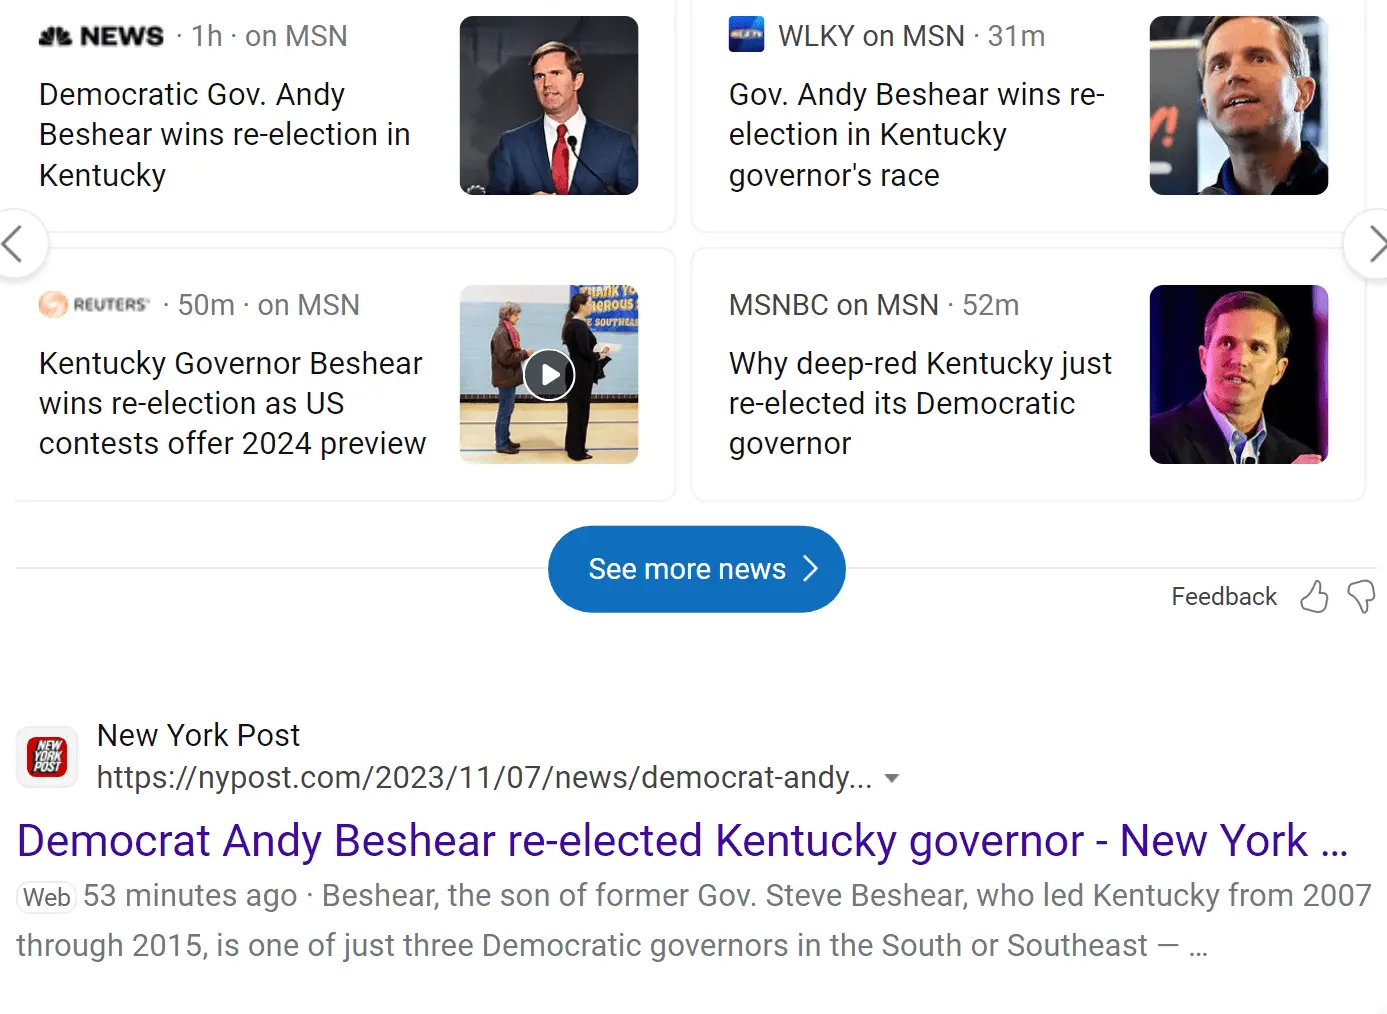This screenshot has height=1014, width=1387.
Task: Click the thumbs down feedback icon
Action: 1361,597
